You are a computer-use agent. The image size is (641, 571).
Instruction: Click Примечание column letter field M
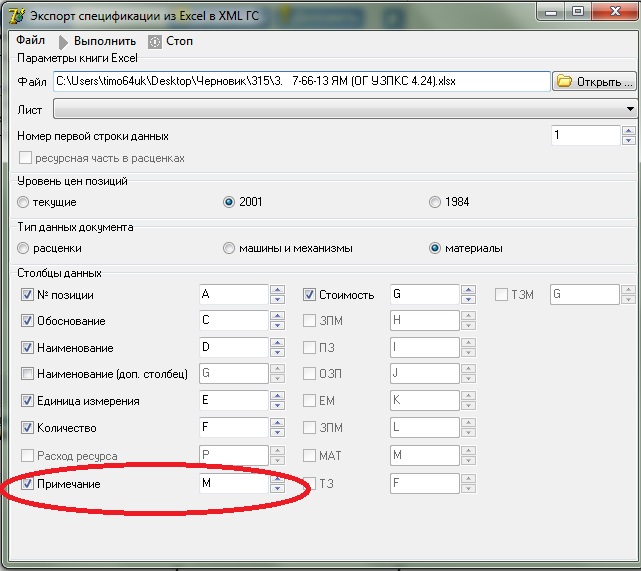(x=233, y=483)
